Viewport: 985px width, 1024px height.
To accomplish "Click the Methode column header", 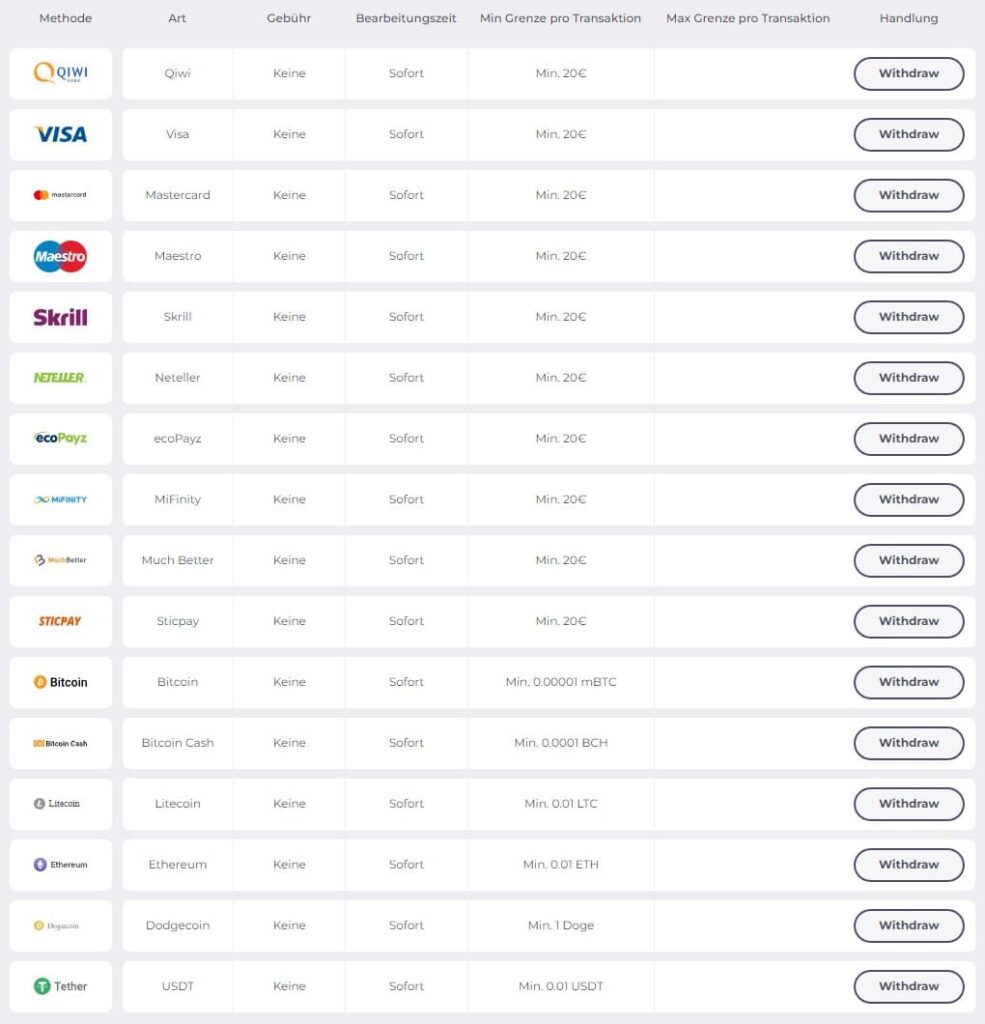I will tap(65, 18).
